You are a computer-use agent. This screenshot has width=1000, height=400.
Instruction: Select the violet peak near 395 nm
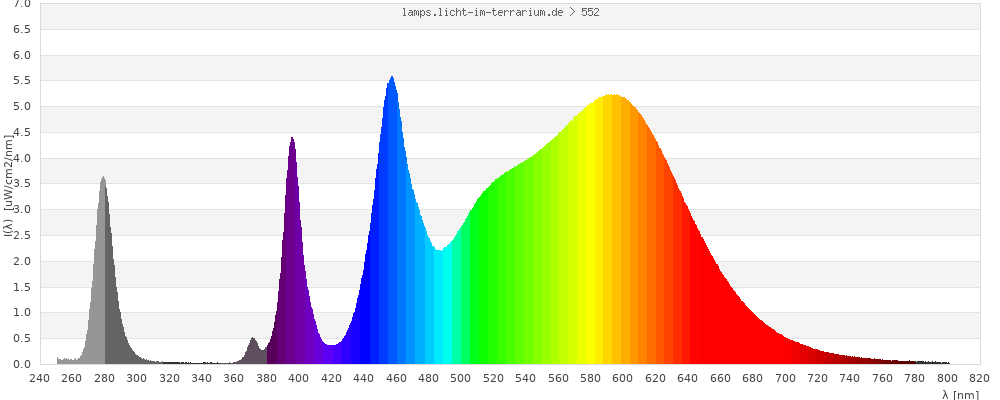click(x=292, y=140)
